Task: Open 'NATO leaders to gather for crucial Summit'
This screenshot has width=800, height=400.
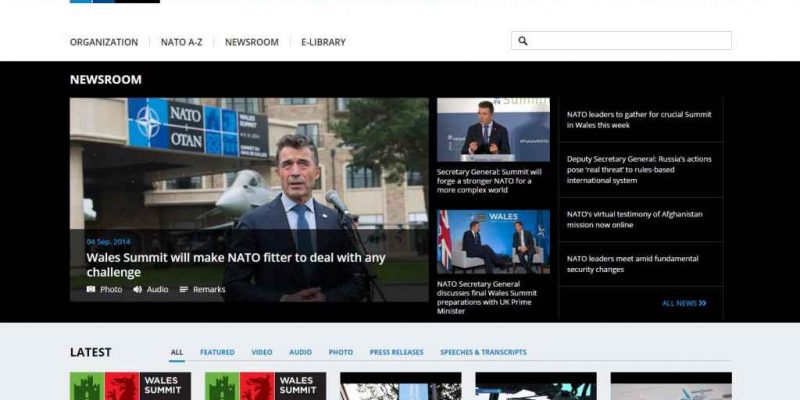Action: click(x=639, y=120)
